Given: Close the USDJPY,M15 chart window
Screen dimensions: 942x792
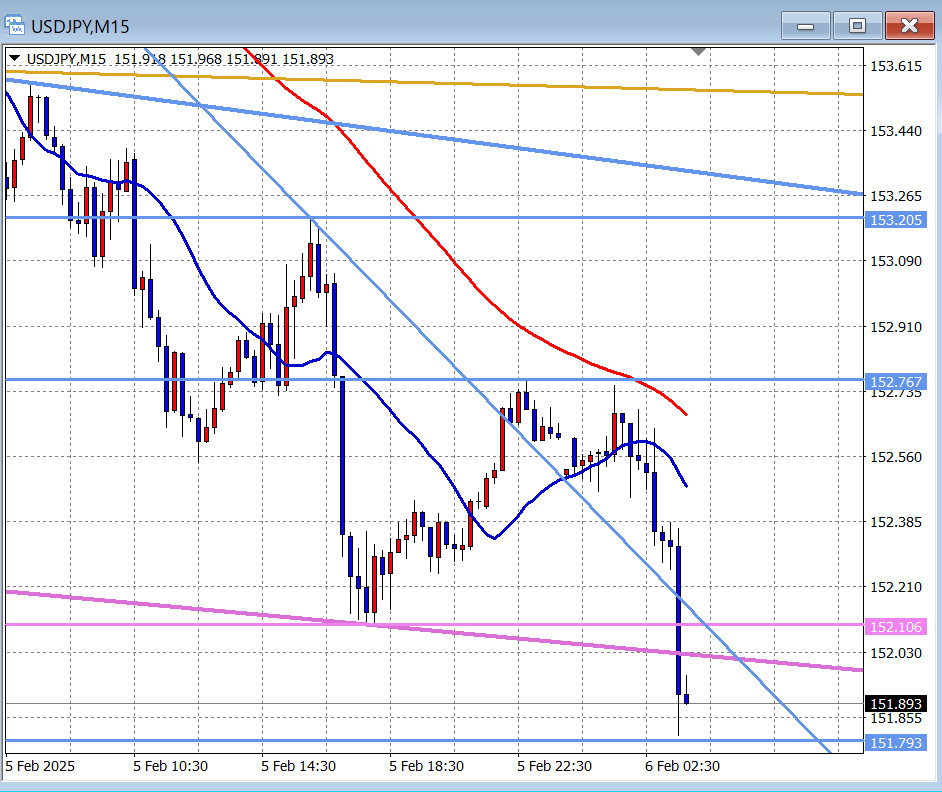Looking at the screenshot, I should tap(909, 26).
